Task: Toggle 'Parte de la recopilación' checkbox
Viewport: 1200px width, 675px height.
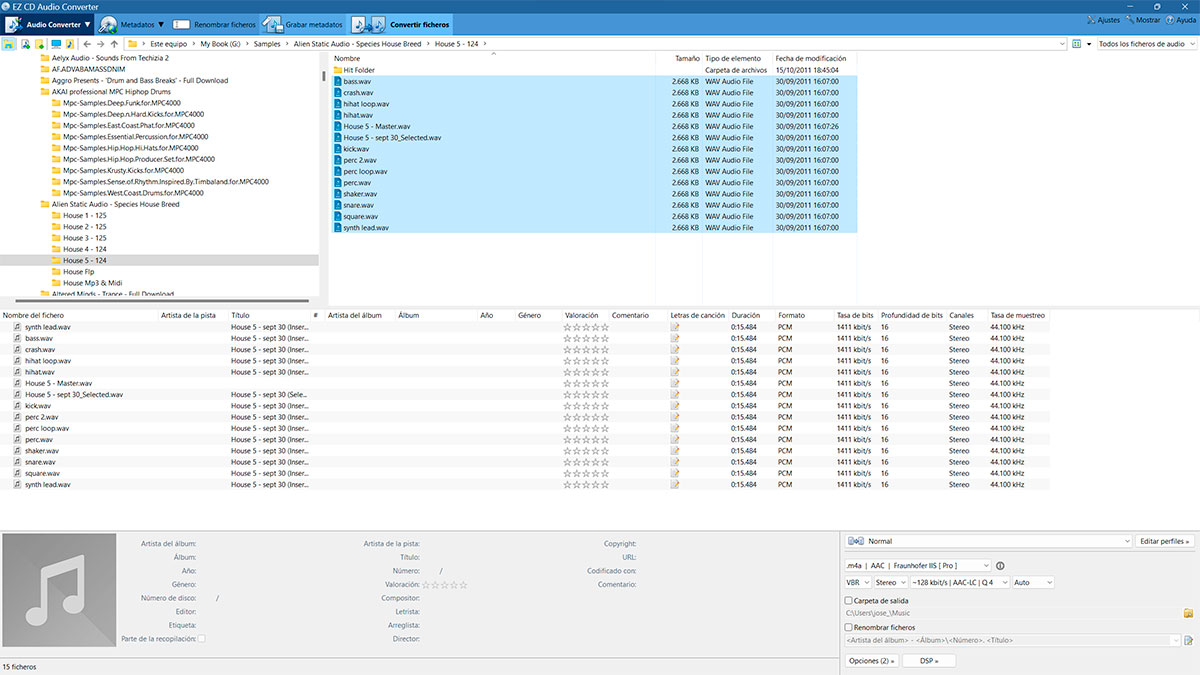Action: coord(202,638)
